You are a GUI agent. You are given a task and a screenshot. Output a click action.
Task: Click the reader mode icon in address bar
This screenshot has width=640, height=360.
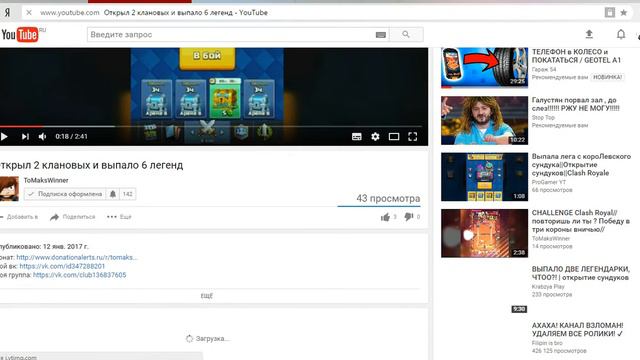(x=609, y=13)
